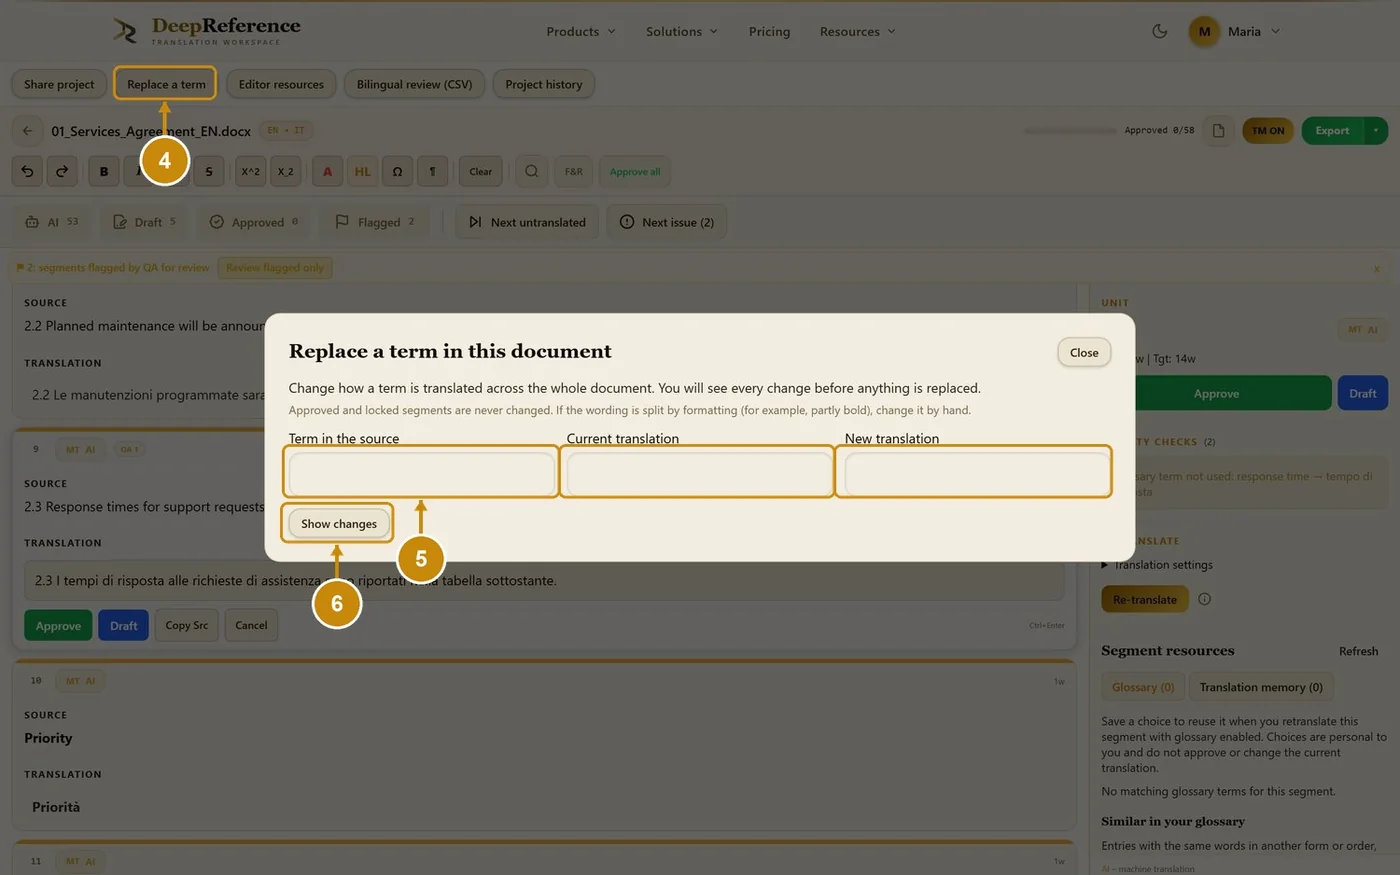1400x875 pixels.
Task: Filter segments by the AI status chip
Action: click(52, 222)
